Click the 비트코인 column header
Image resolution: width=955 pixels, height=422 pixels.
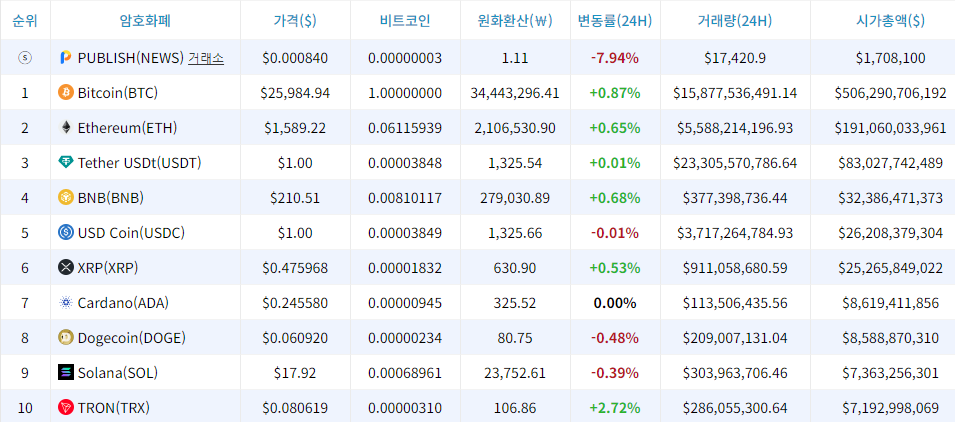click(405, 21)
